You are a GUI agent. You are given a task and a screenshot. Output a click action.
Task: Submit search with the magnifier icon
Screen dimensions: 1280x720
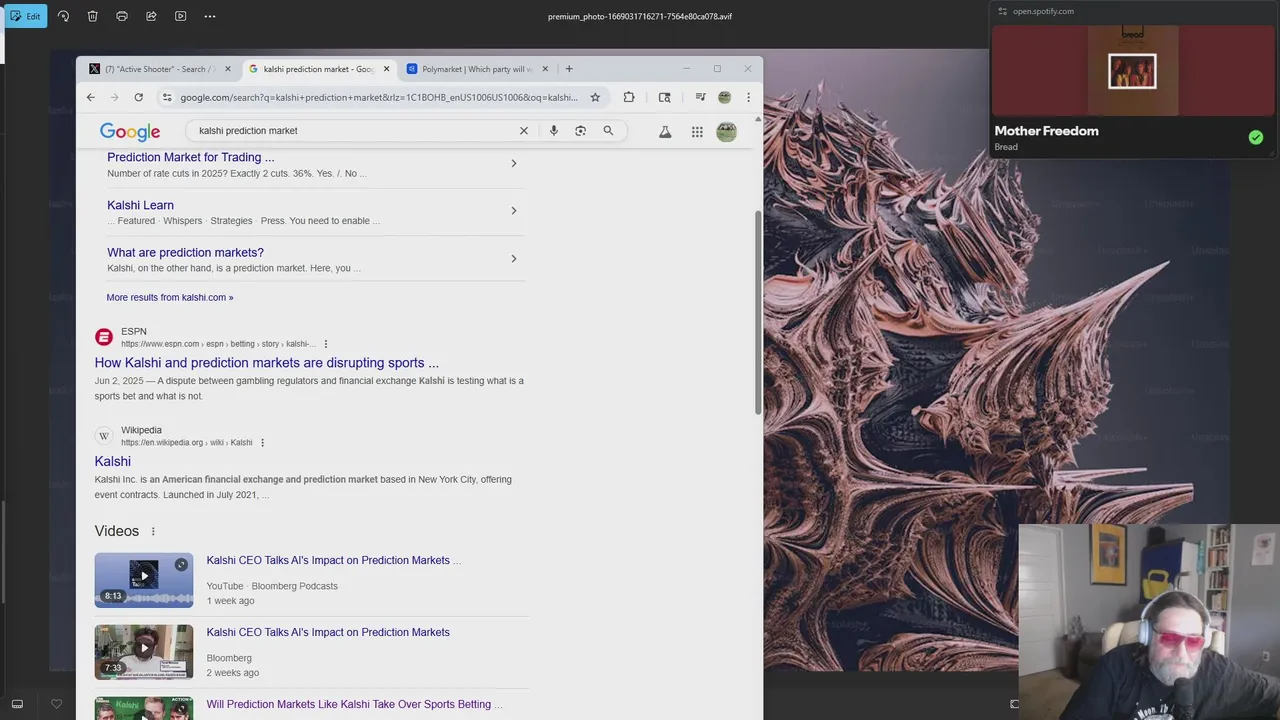pos(608,131)
